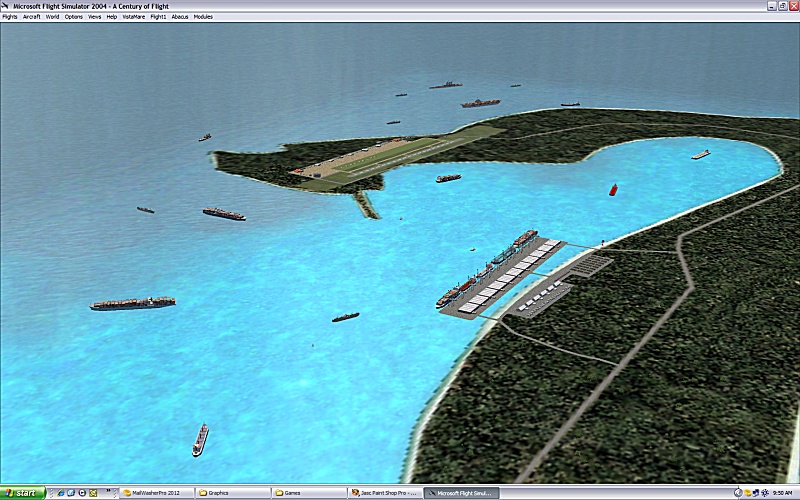Image resolution: width=800 pixels, height=500 pixels.
Task: Click the round blue quick launch icon
Action: [82, 493]
